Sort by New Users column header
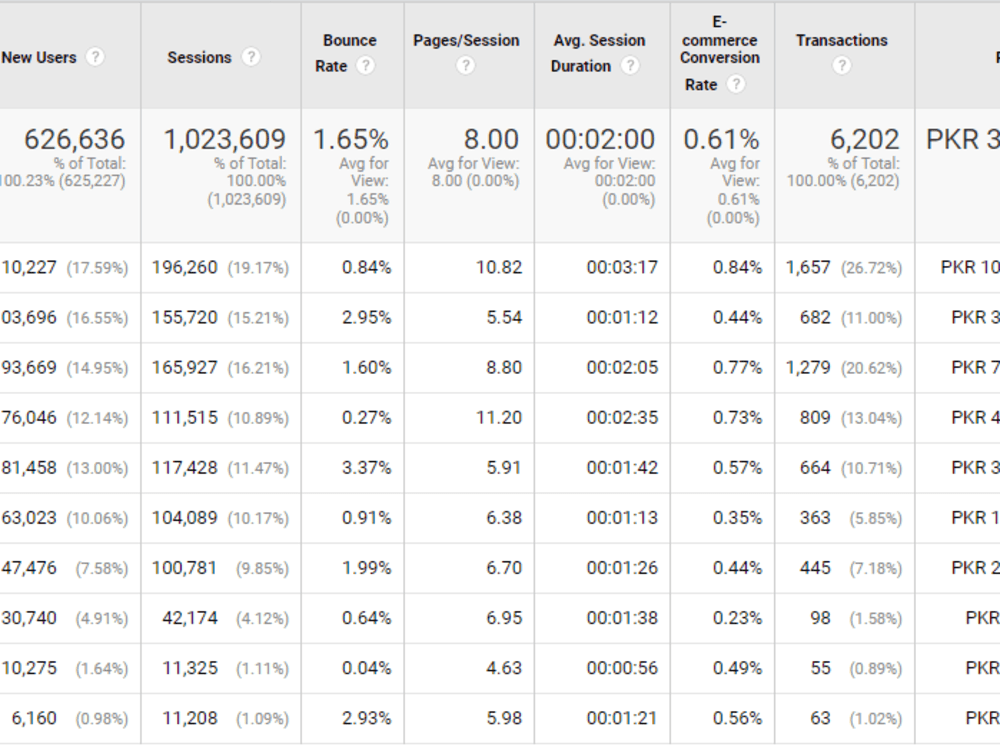 tap(39, 57)
